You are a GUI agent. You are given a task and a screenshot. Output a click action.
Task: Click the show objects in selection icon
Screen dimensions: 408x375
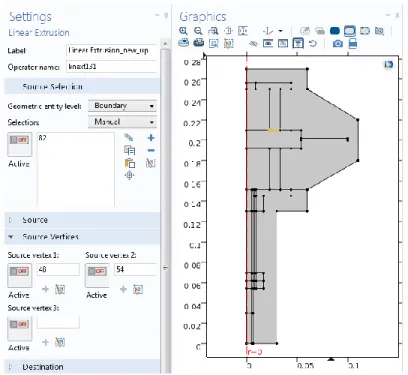coord(268,43)
